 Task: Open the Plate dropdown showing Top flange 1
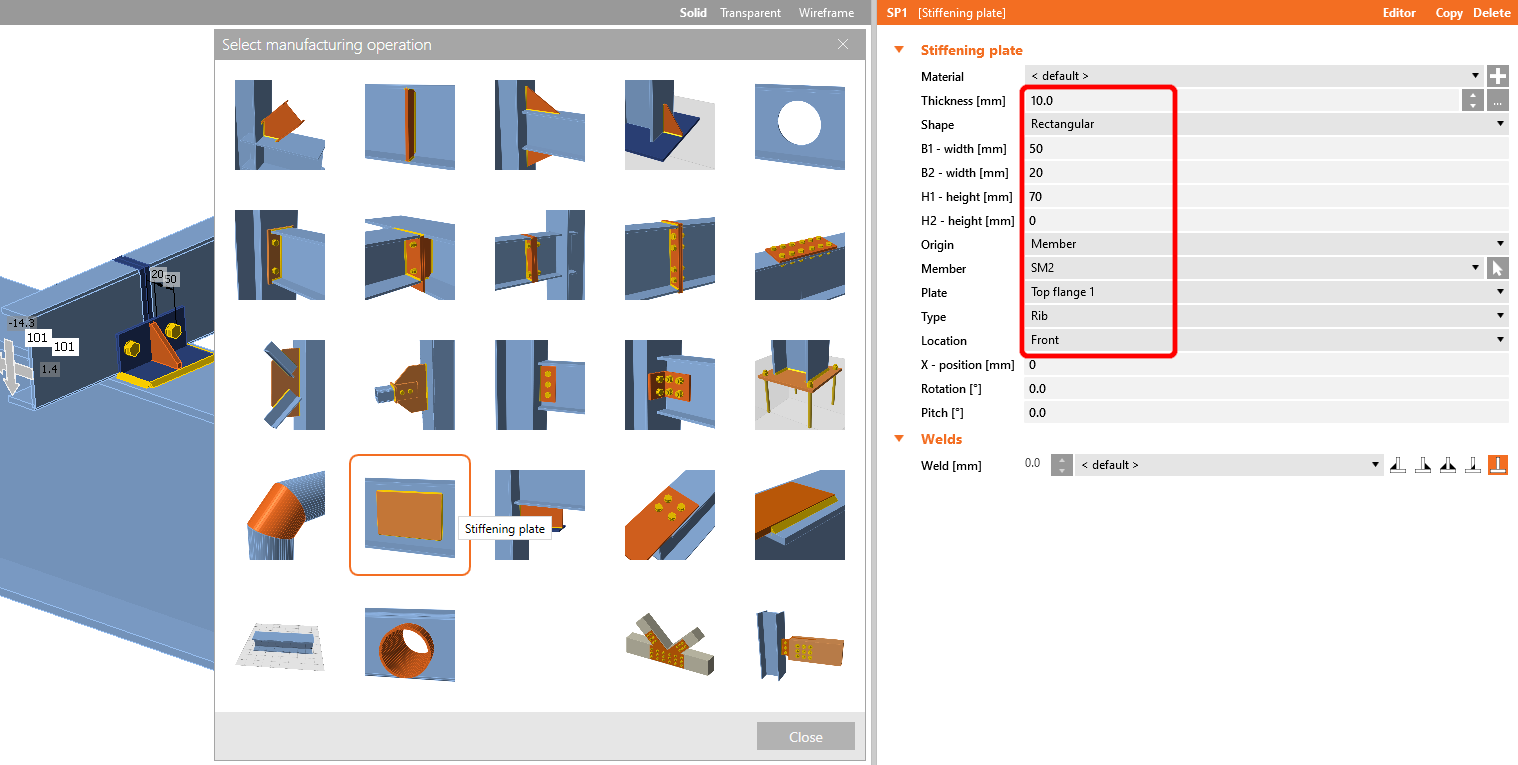1265,292
